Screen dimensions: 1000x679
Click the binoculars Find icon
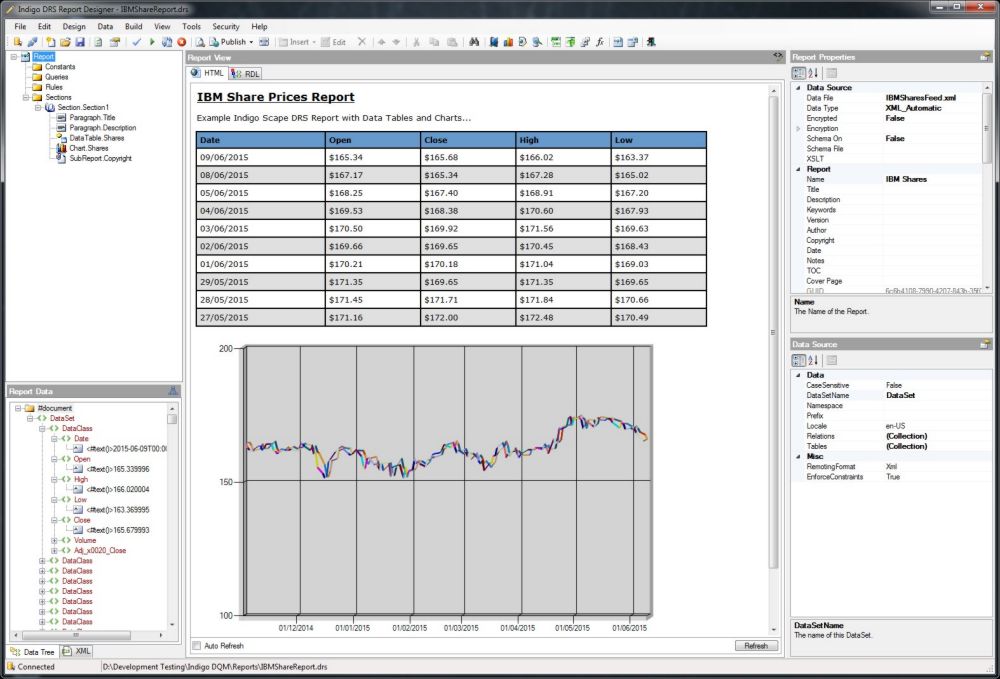click(475, 43)
